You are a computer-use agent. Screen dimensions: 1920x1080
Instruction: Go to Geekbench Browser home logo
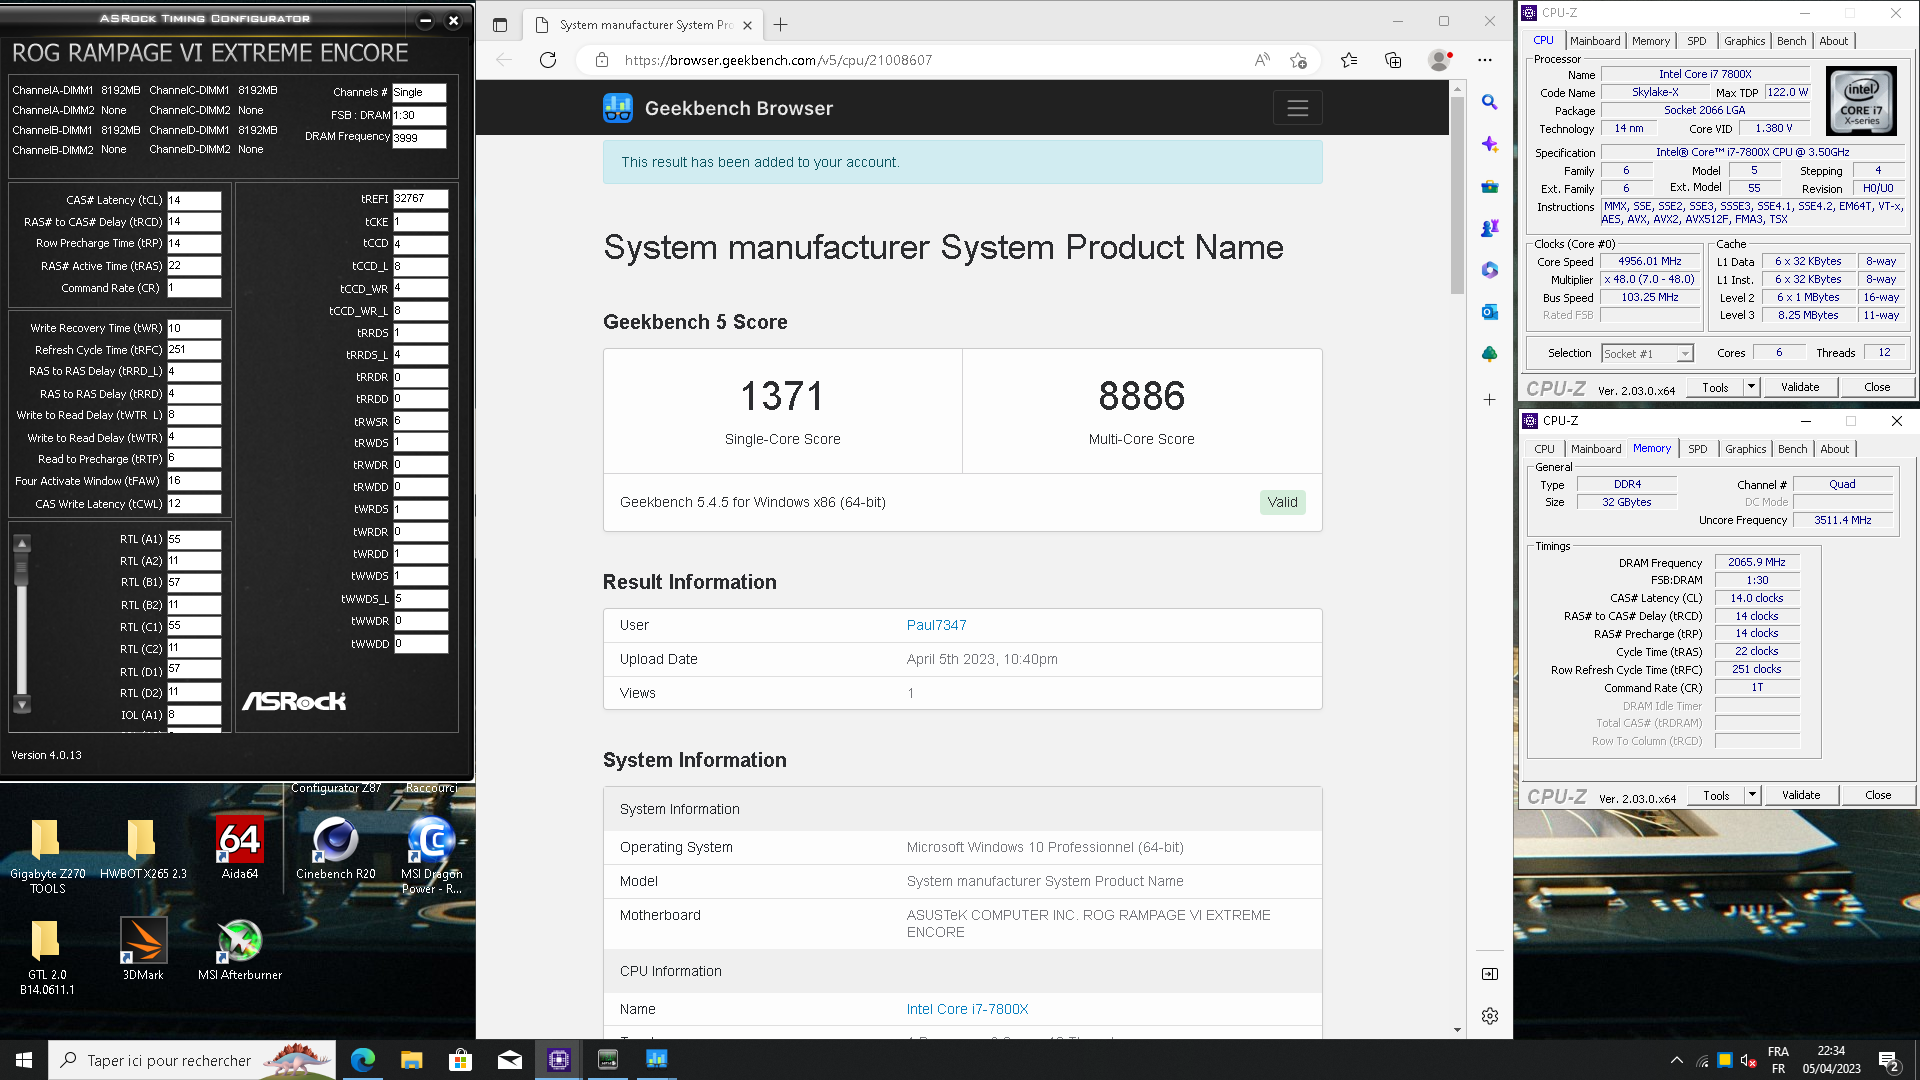(x=718, y=108)
